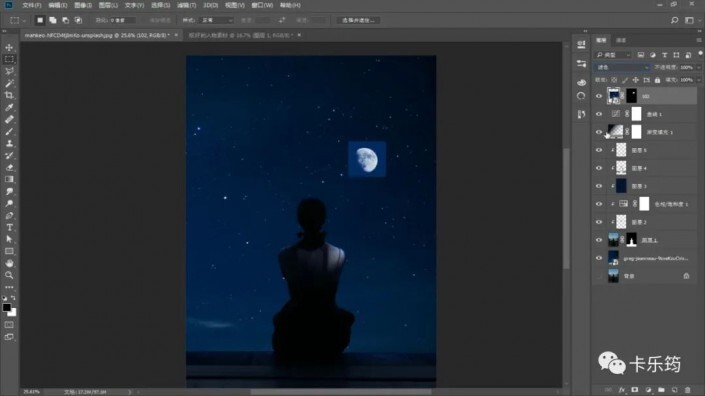
Task: Select the Hand tool
Action: pyautogui.click(x=9, y=263)
